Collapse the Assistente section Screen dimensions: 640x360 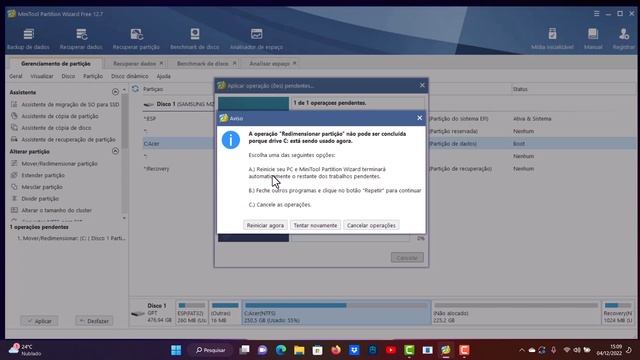115,92
